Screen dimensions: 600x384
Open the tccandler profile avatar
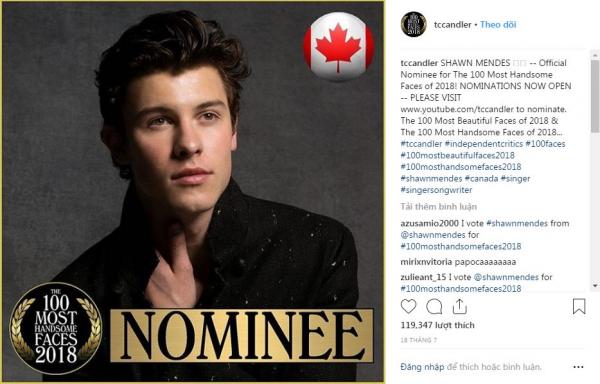coord(414,24)
